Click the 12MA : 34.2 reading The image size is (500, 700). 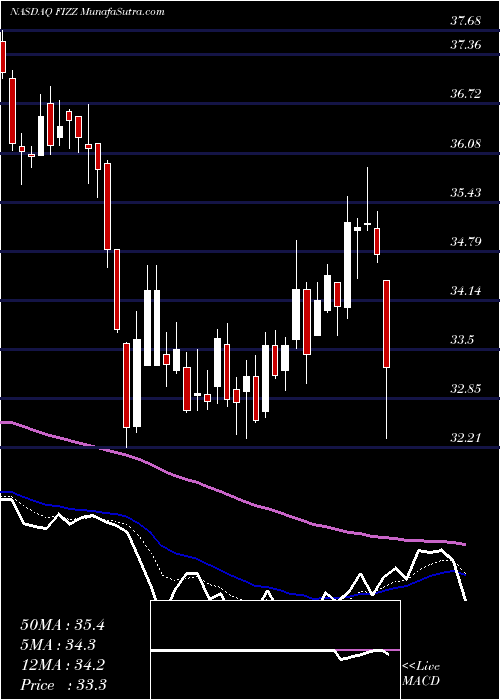(62, 665)
